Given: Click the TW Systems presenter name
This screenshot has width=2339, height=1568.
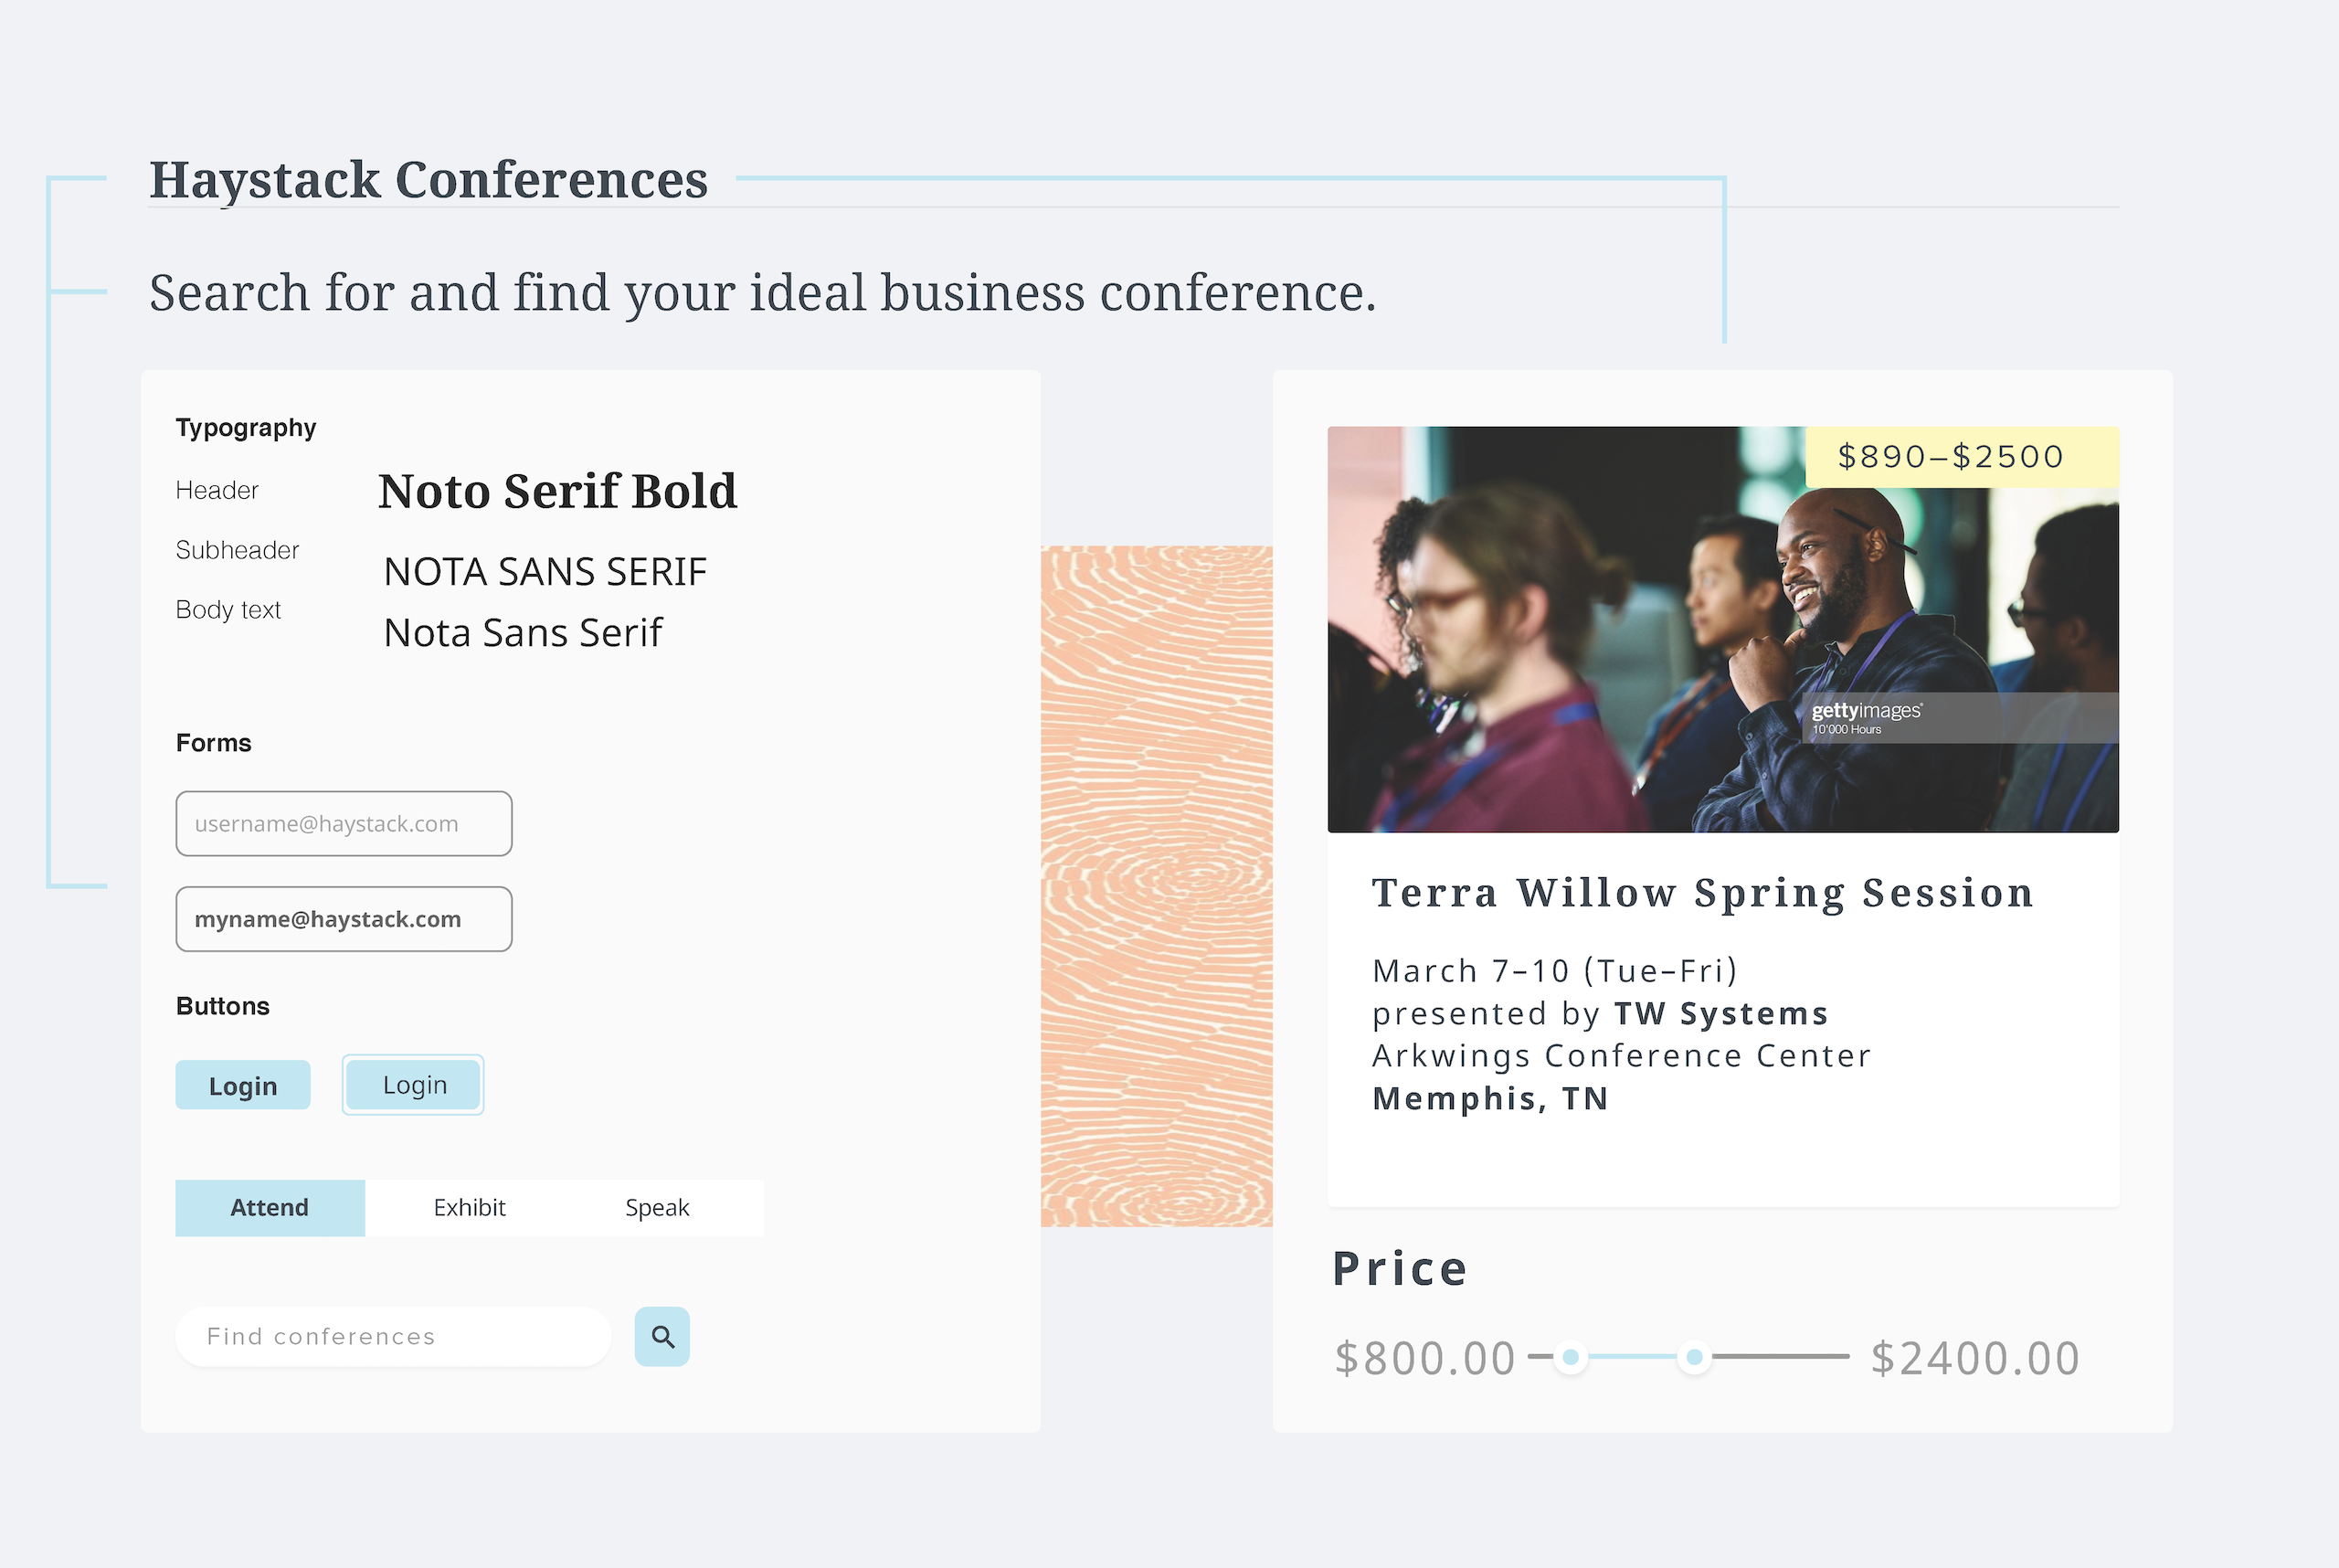Looking at the screenshot, I should 1721,1013.
